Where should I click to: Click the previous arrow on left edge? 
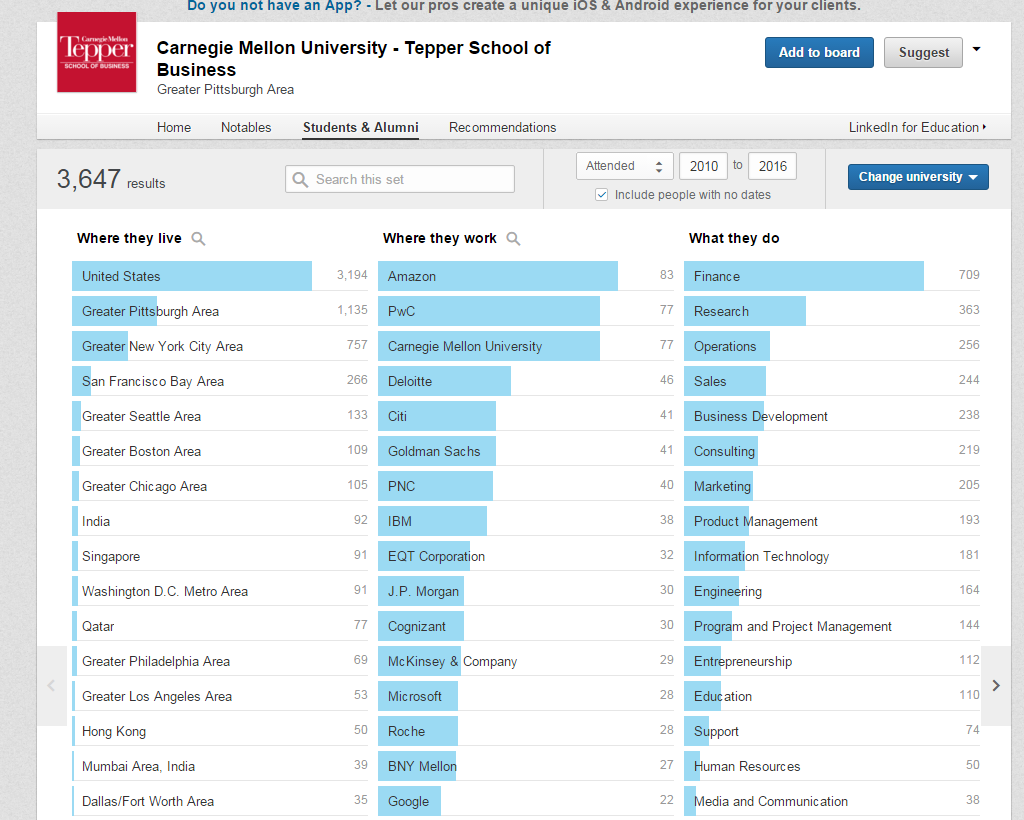tap(52, 685)
